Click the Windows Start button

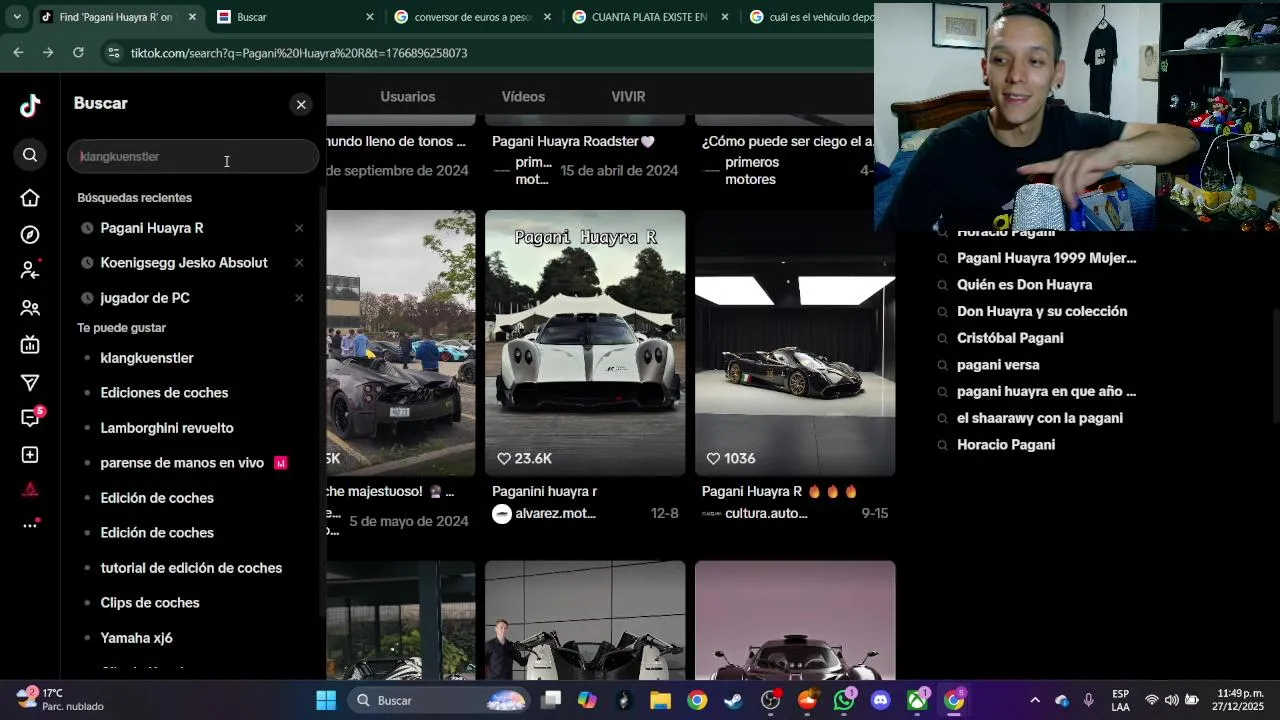tap(326, 700)
